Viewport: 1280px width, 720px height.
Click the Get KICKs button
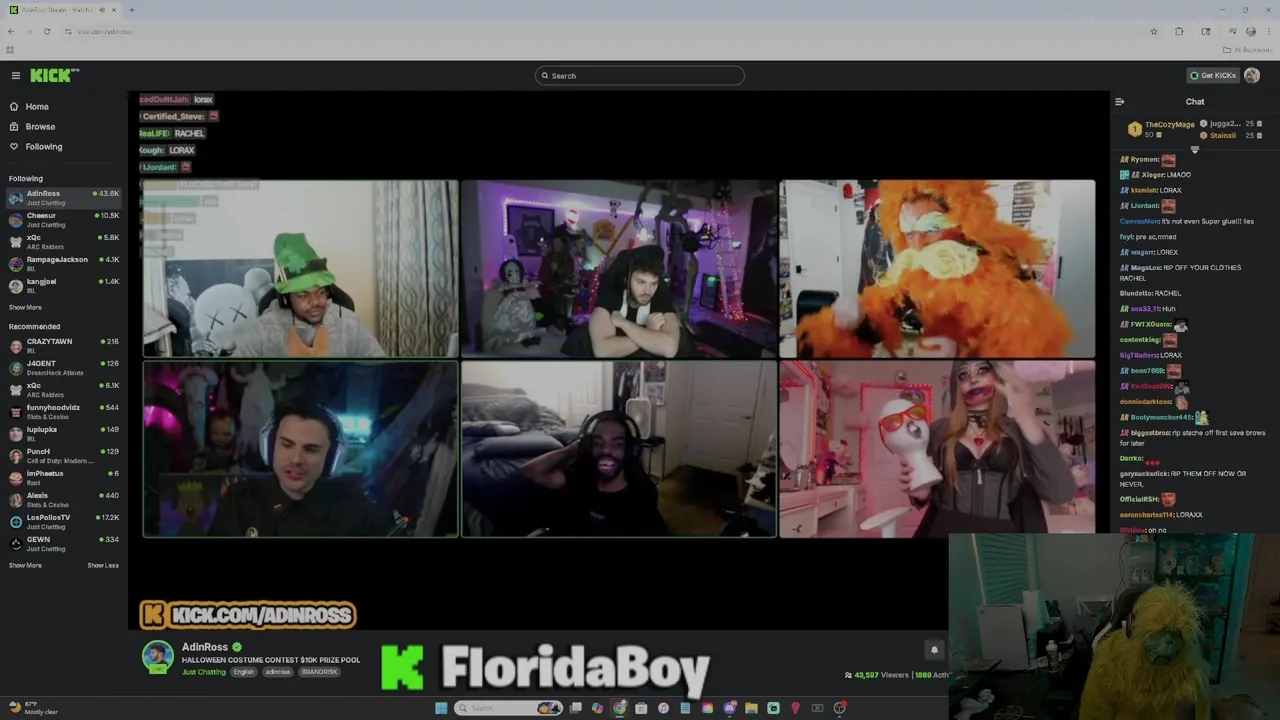(x=1212, y=76)
